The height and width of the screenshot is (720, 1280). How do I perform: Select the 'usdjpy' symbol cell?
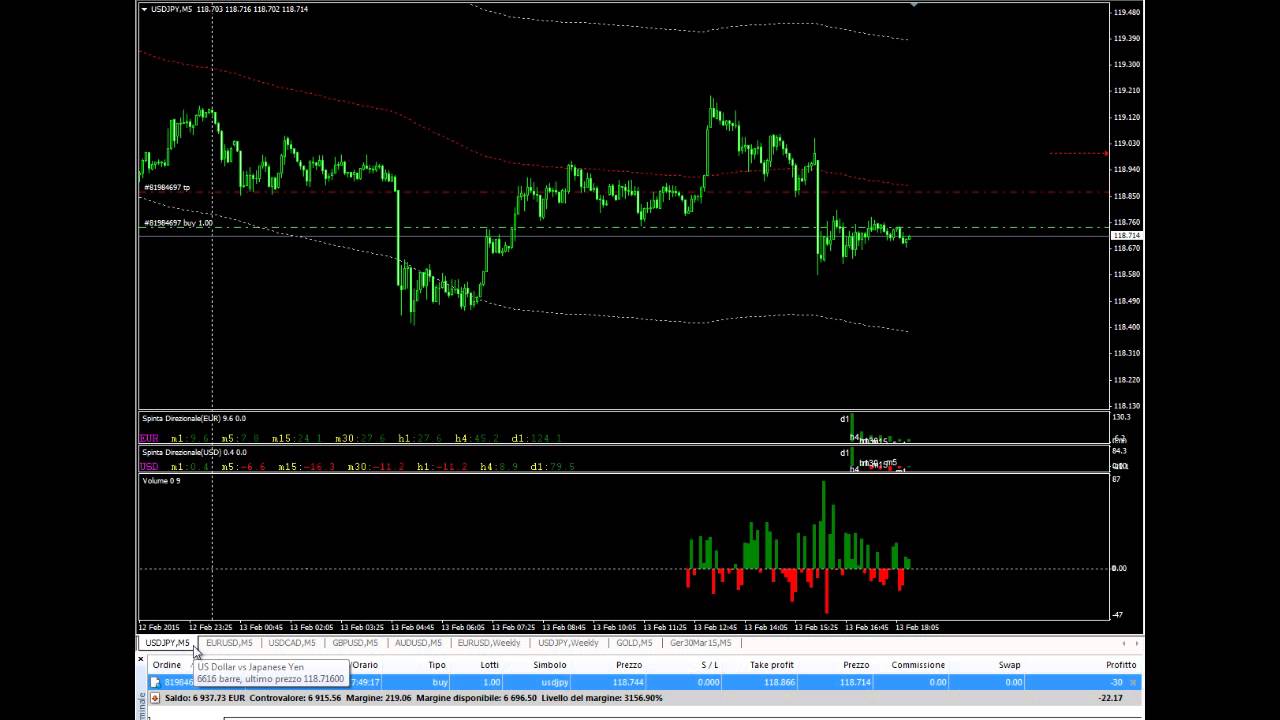[555, 682]
